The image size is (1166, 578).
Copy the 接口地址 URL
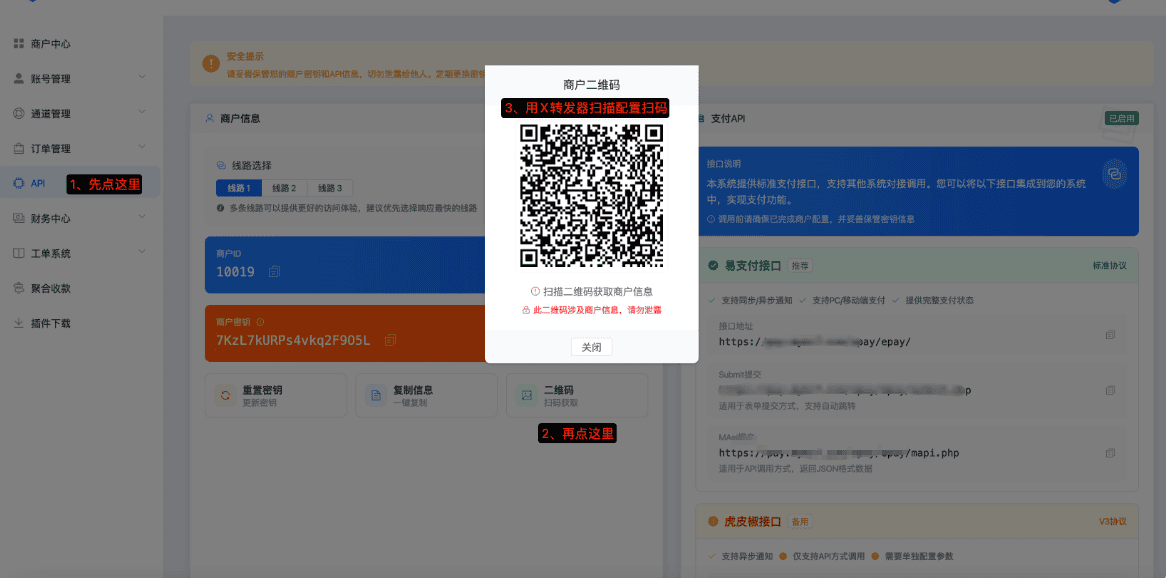[x=1110, y=335]
